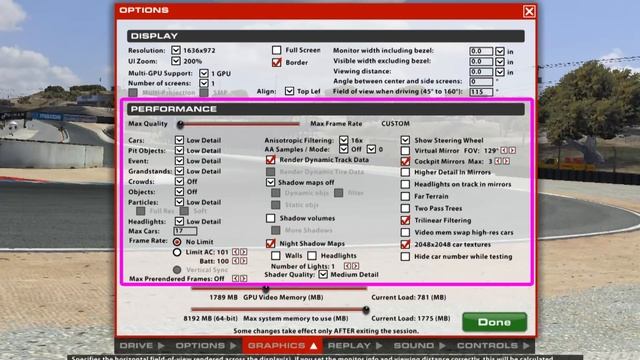The height and width of the screenshot is (360, 640).
Task: Open the Resolution dropdown
Action: coord(176,50)
